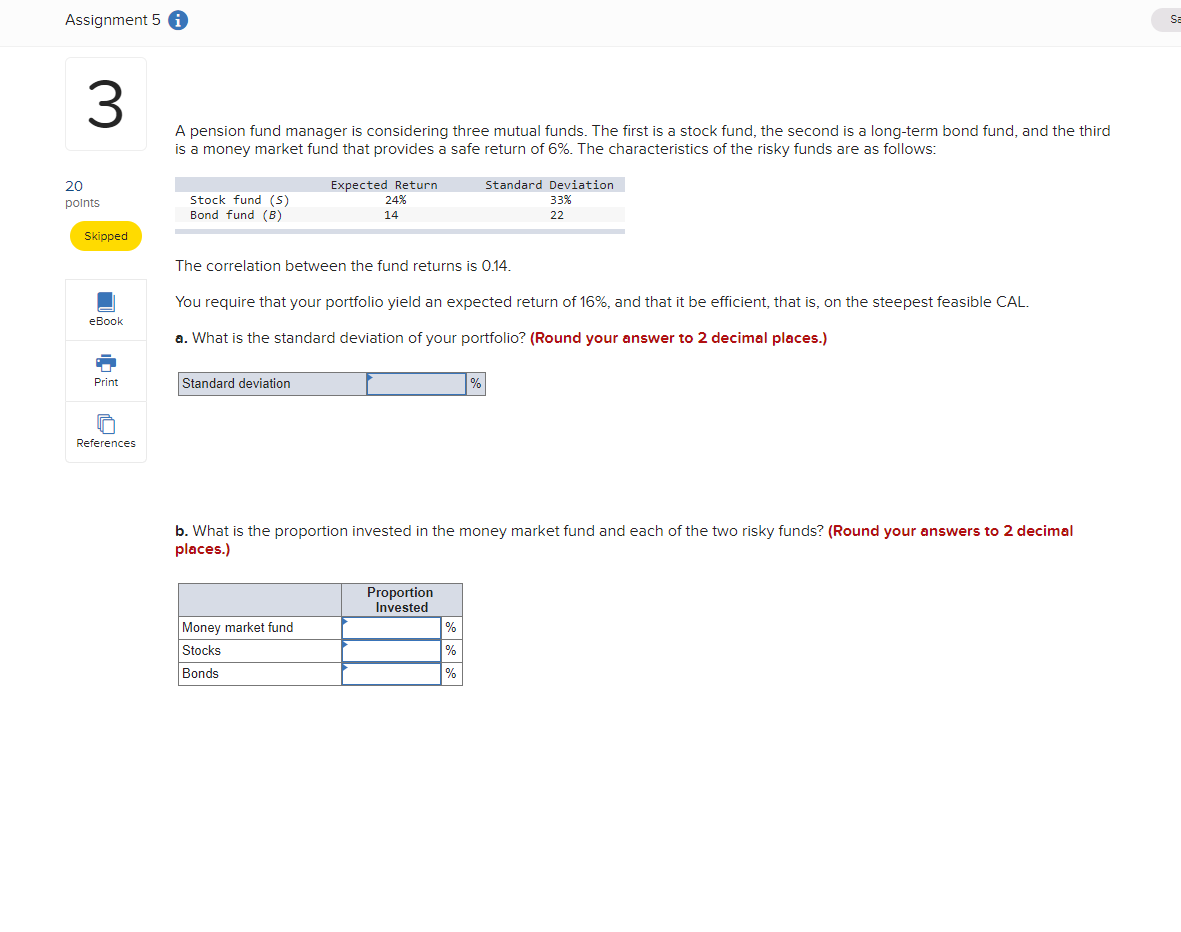Click the 'Money market fund' row label

(237, 628)
